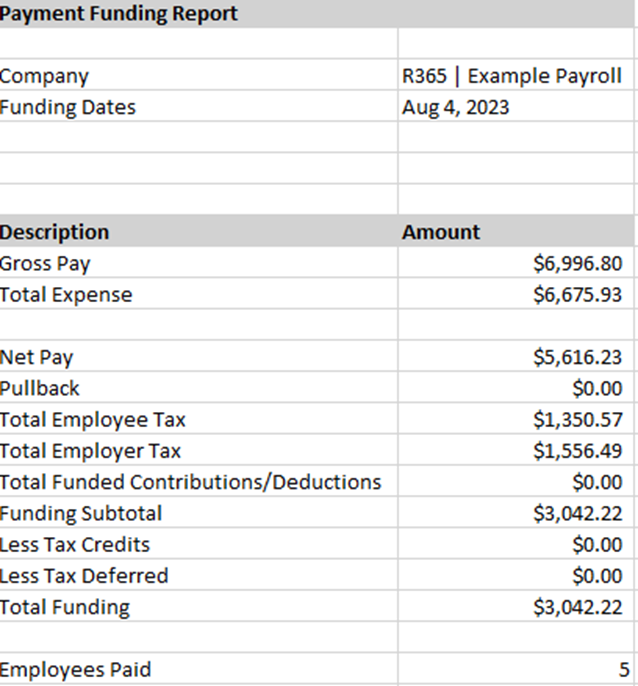The width and height of the screenshot is (638, 686).
Task: Select the Total Funding $3,042.22 amount
Action: click(516, 606)
